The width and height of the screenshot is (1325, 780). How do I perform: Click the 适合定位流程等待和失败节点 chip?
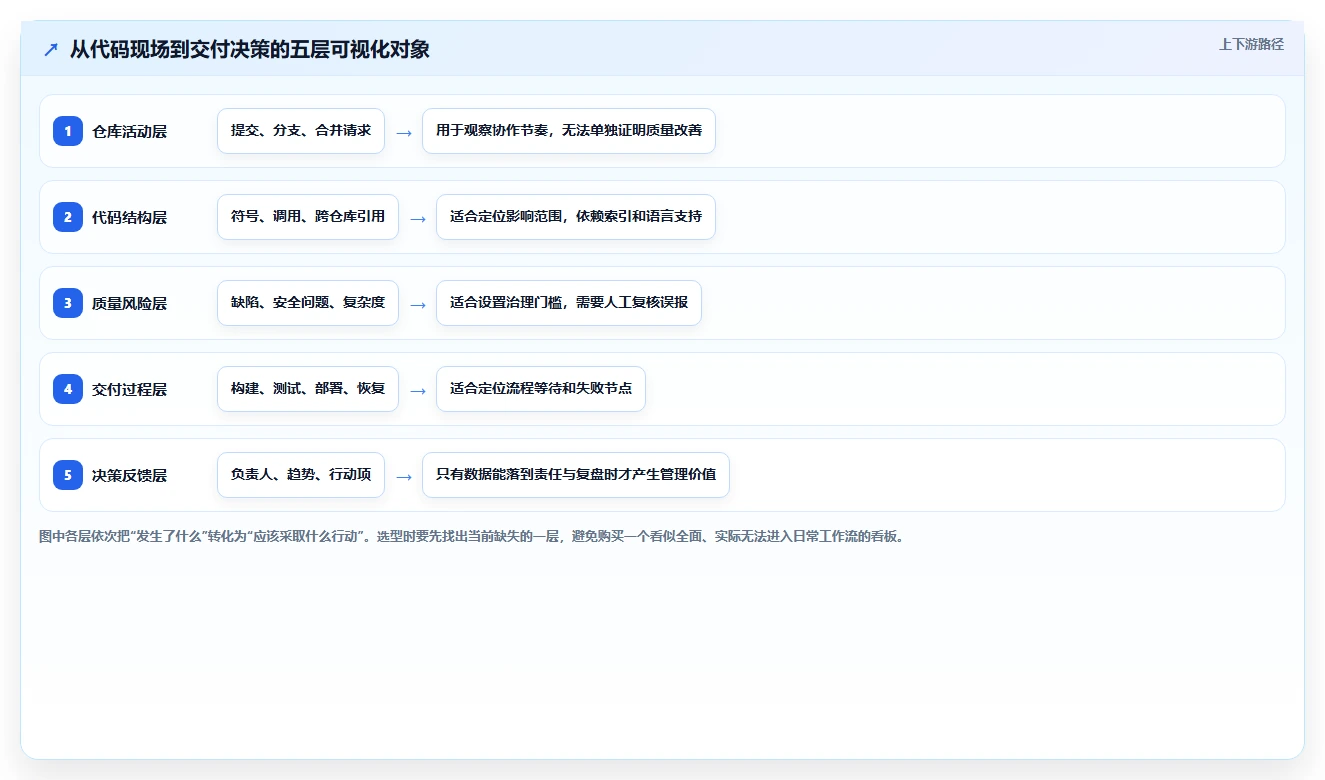(x=541, y=389)
